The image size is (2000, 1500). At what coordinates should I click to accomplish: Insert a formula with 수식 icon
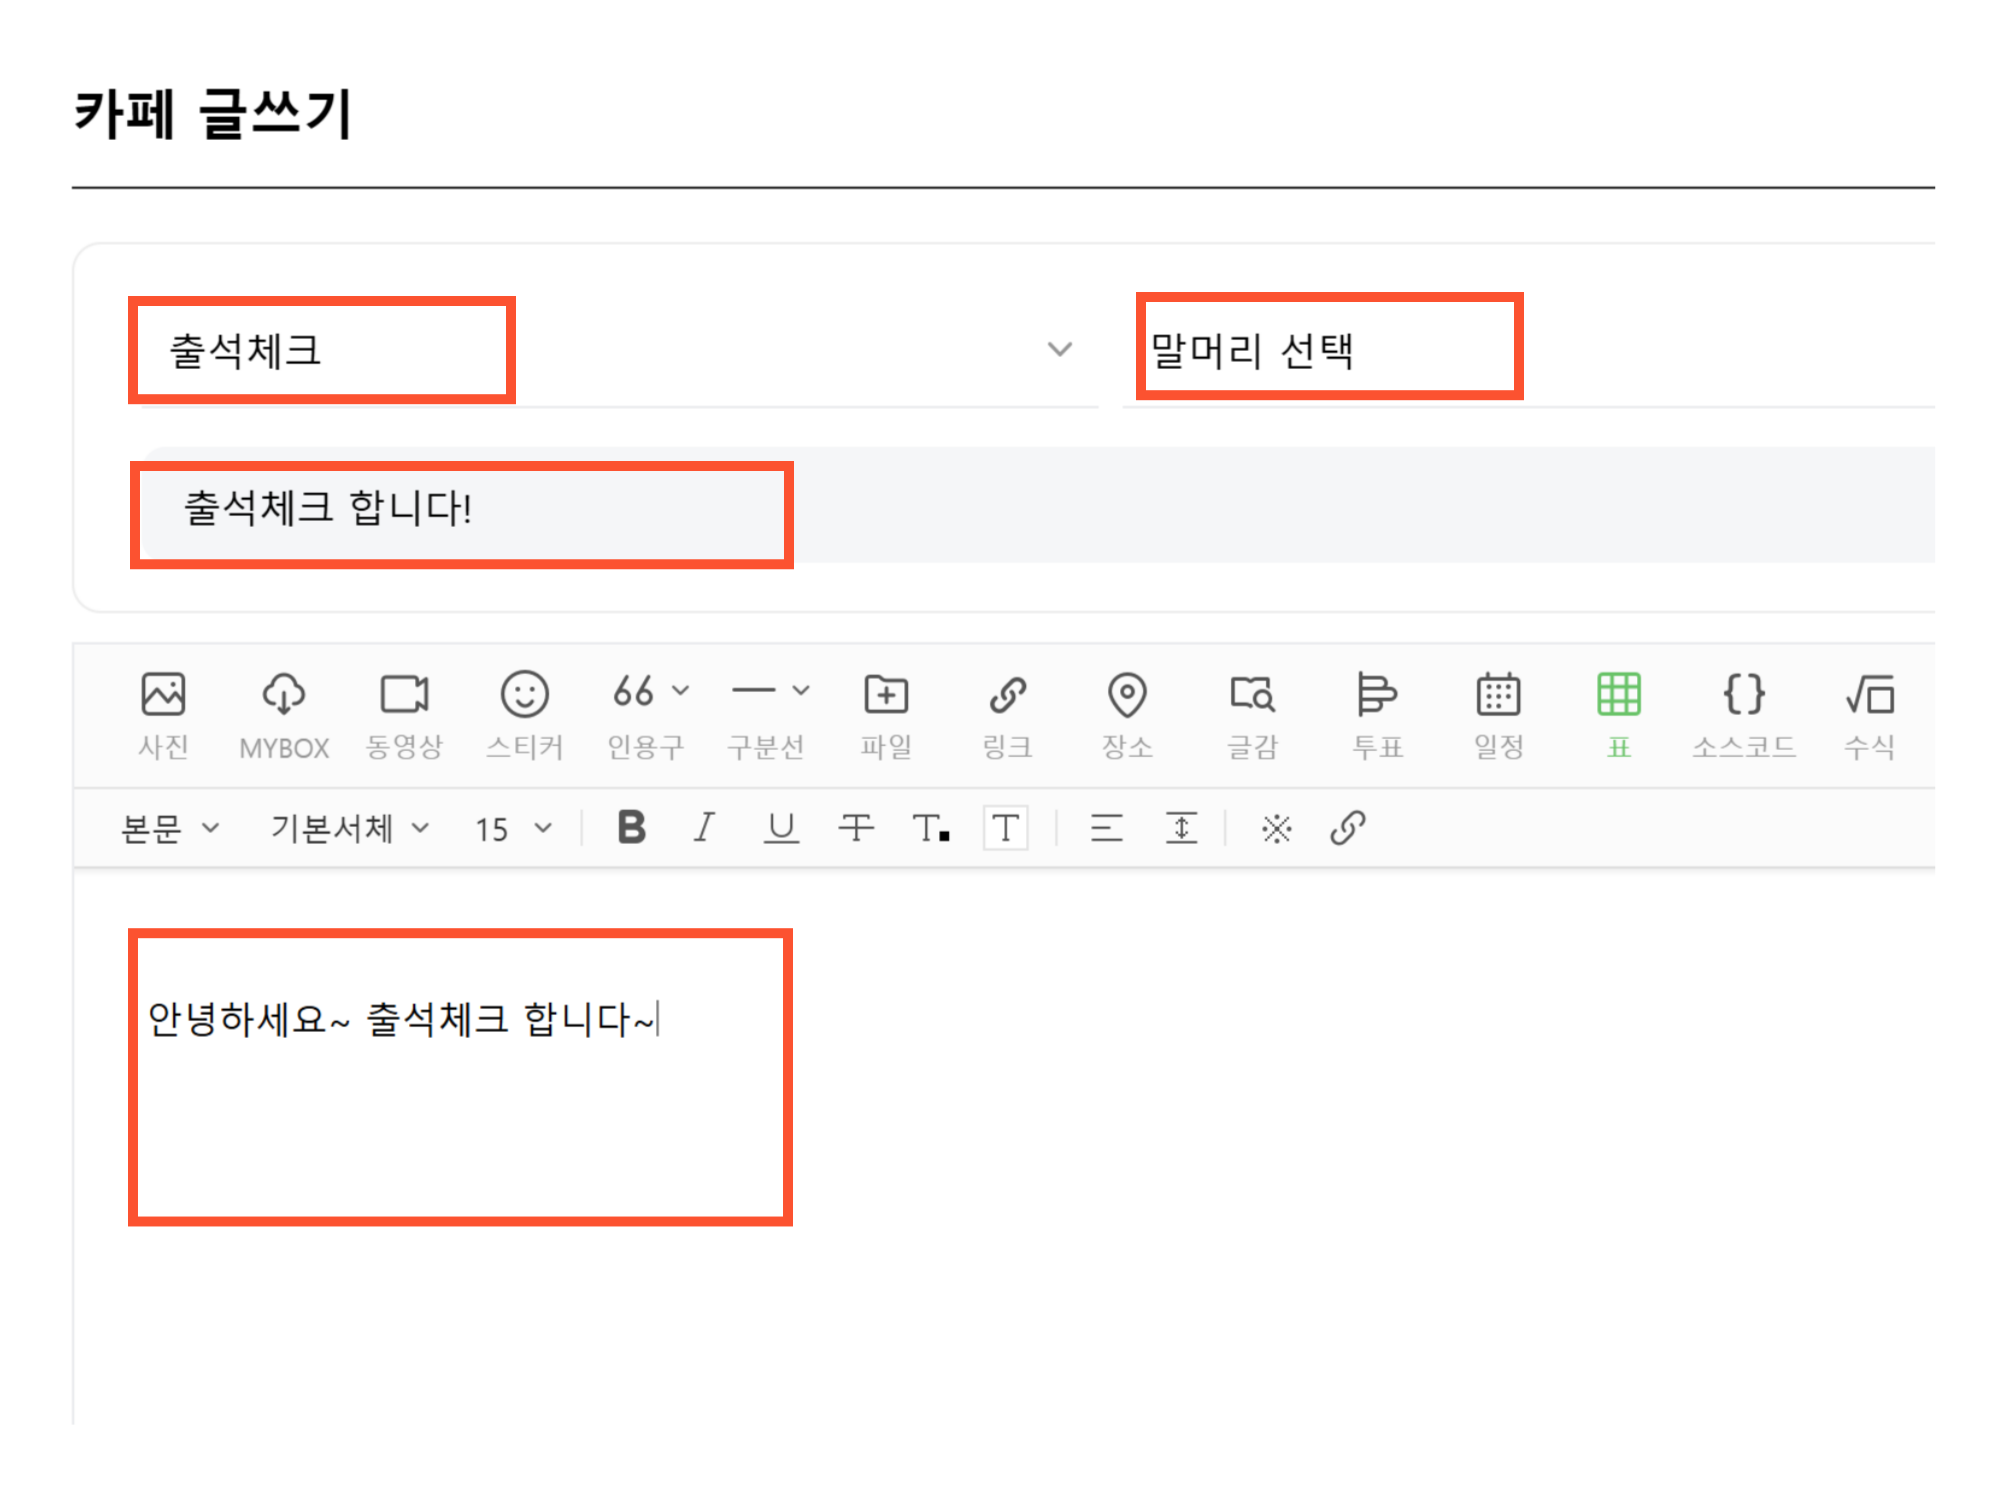(1869, 715)
